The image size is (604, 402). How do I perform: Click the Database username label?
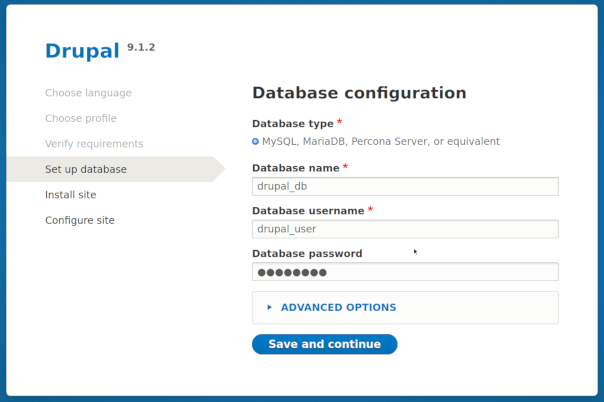point(308,211)
